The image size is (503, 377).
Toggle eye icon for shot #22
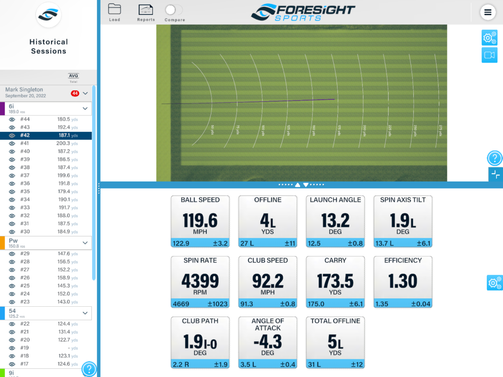click(12, 324)
